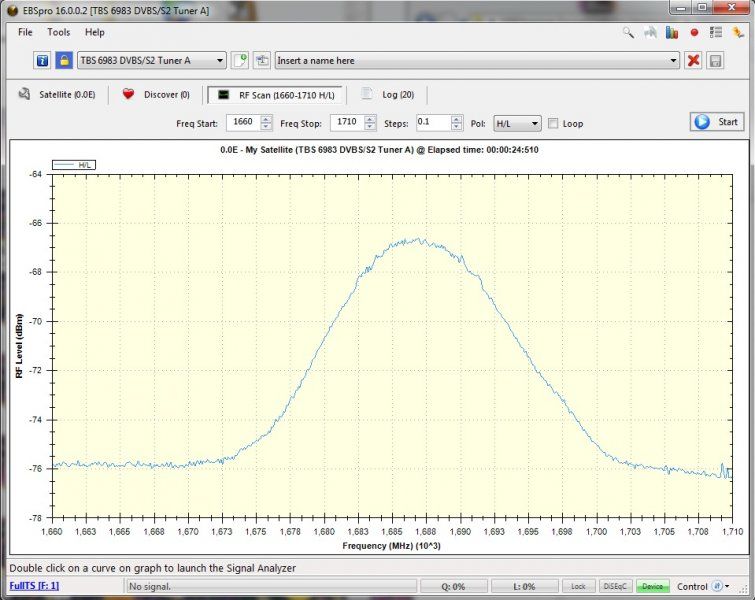Expand the 'Insert a name here' combo box
This screenshot has height=600, width=755.
[672, 61]
